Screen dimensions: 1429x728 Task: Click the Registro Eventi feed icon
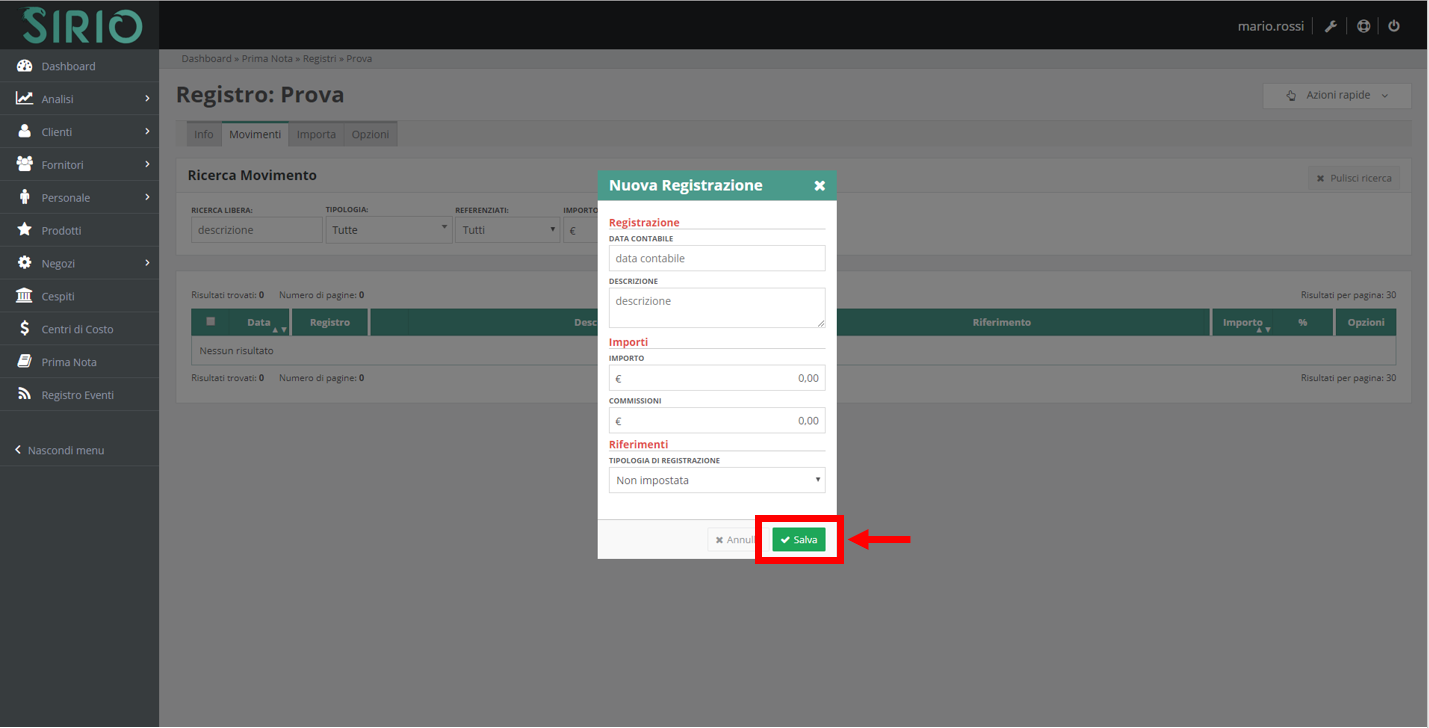coord(25,395)
